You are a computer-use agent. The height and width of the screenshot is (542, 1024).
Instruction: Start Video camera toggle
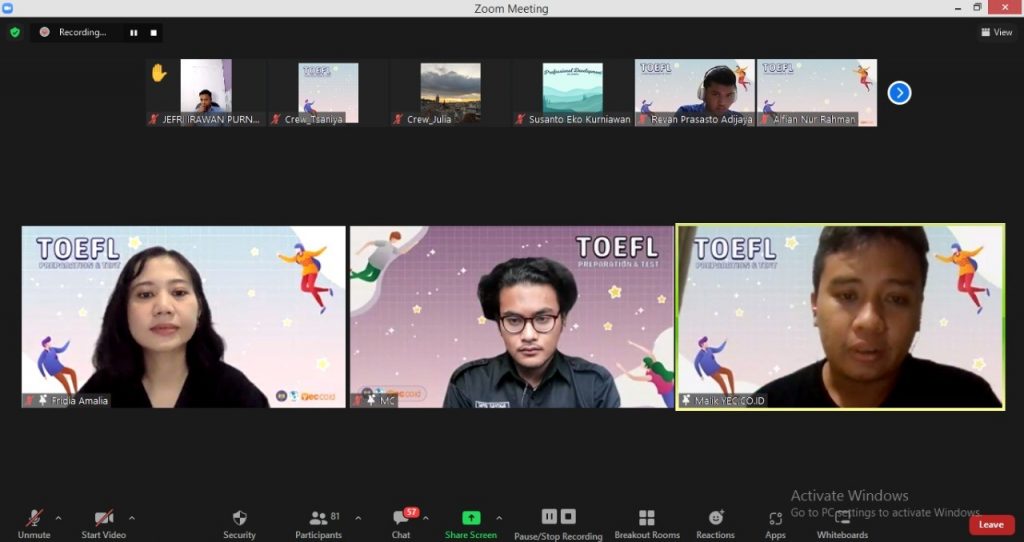pos(103,518)
